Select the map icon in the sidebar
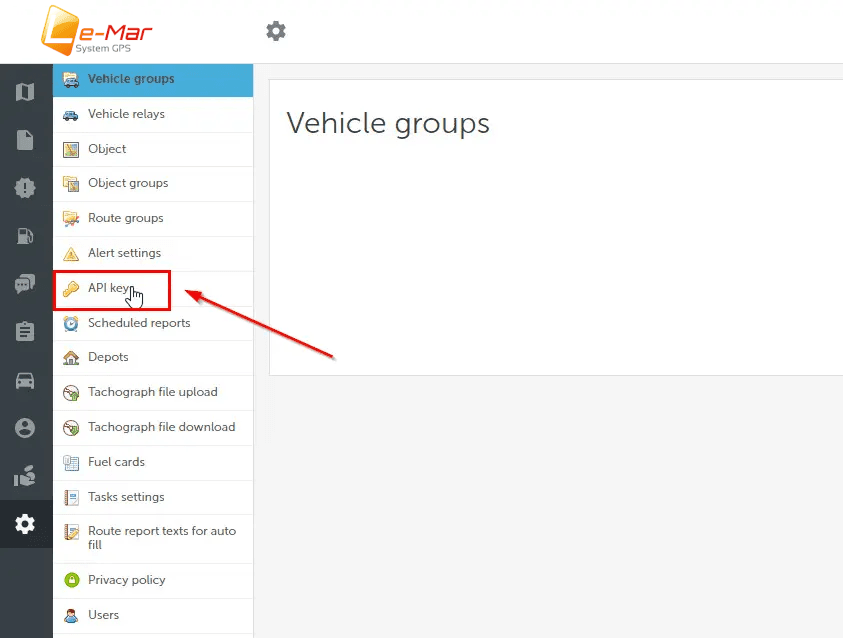The image size is (843, 638). coord(25,91)
